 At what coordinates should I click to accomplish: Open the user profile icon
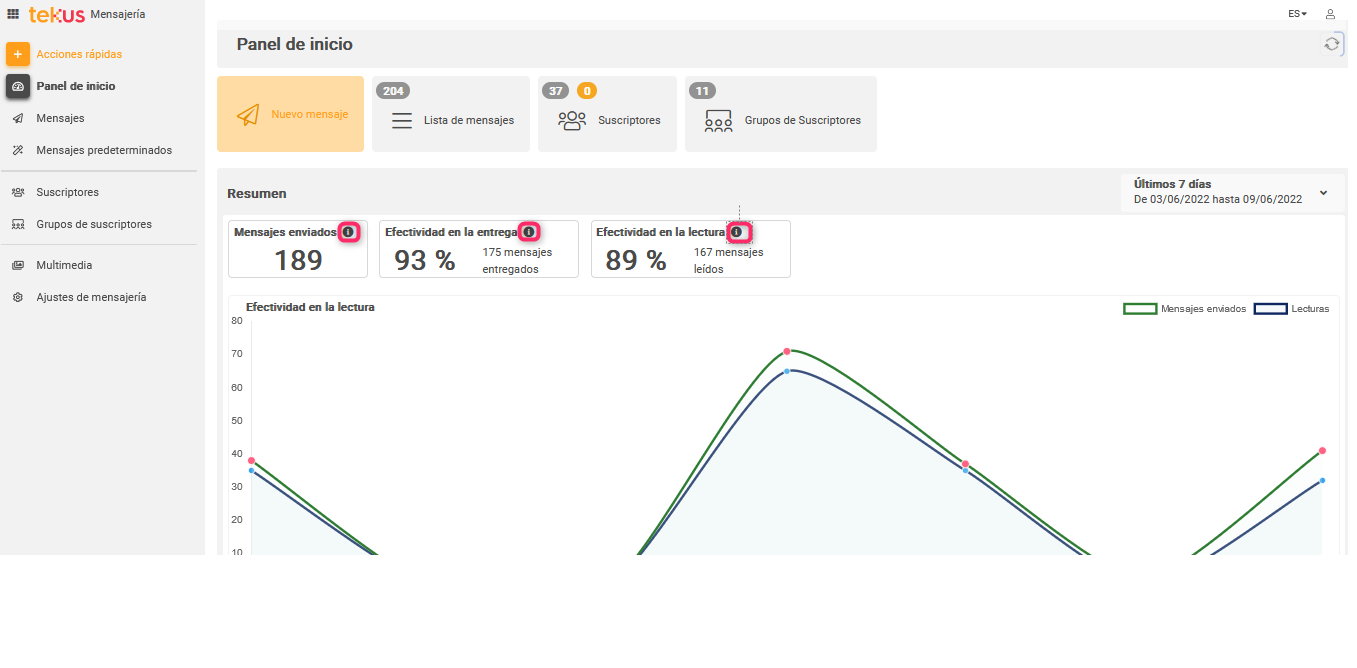tap(1330, 14)
